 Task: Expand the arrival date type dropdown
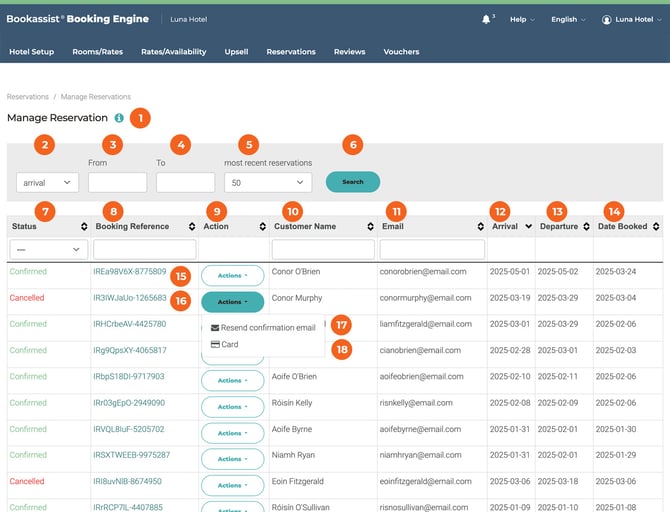pos(47,183)
